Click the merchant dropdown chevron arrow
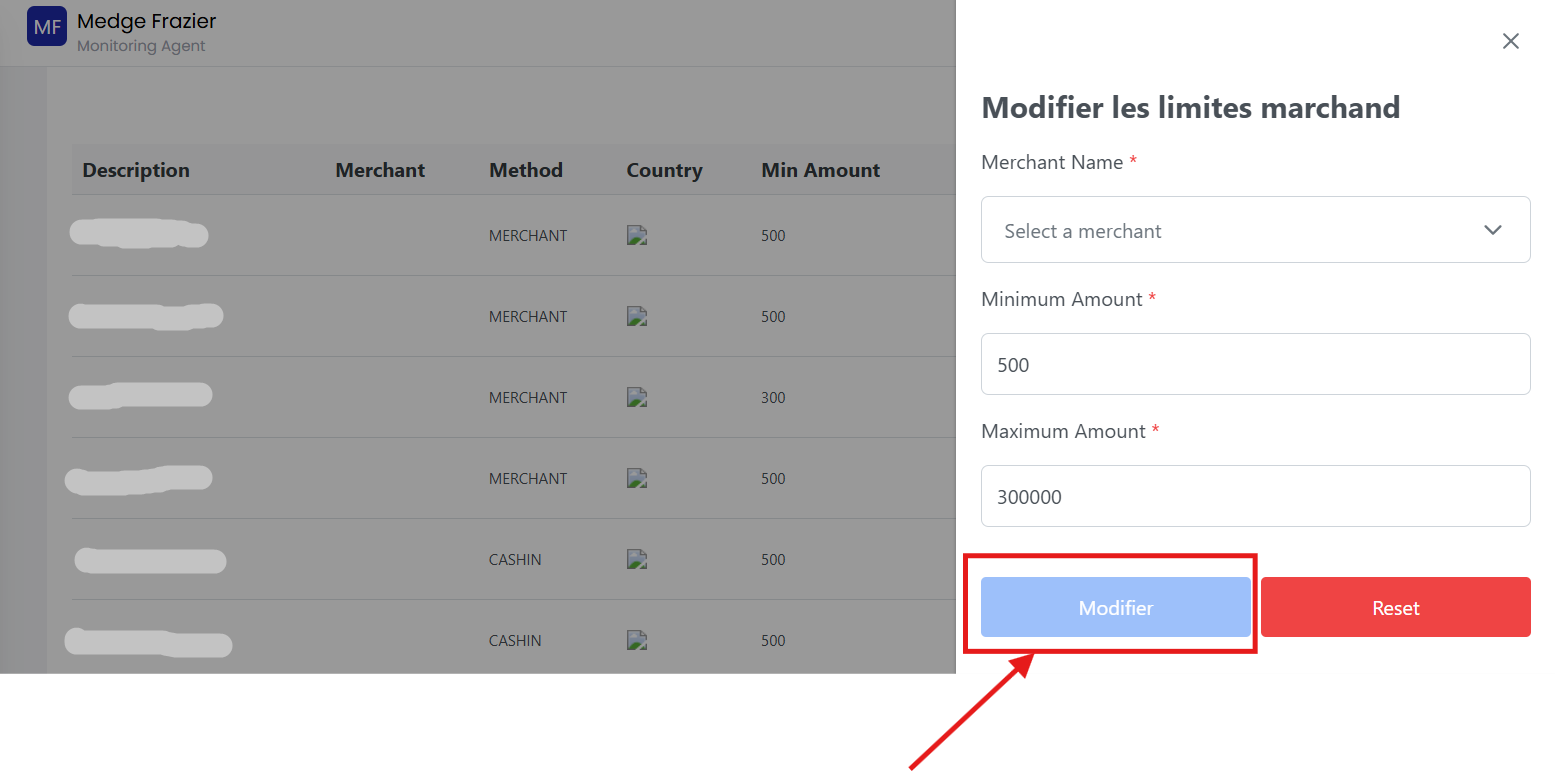The height and width of the screenshot is (771, 1555). pos(1493,229)
